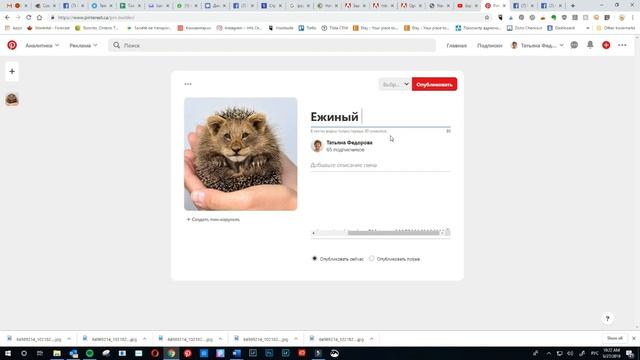
Task: Open Chrome from the taskbar
Action: tap(171, 353)
